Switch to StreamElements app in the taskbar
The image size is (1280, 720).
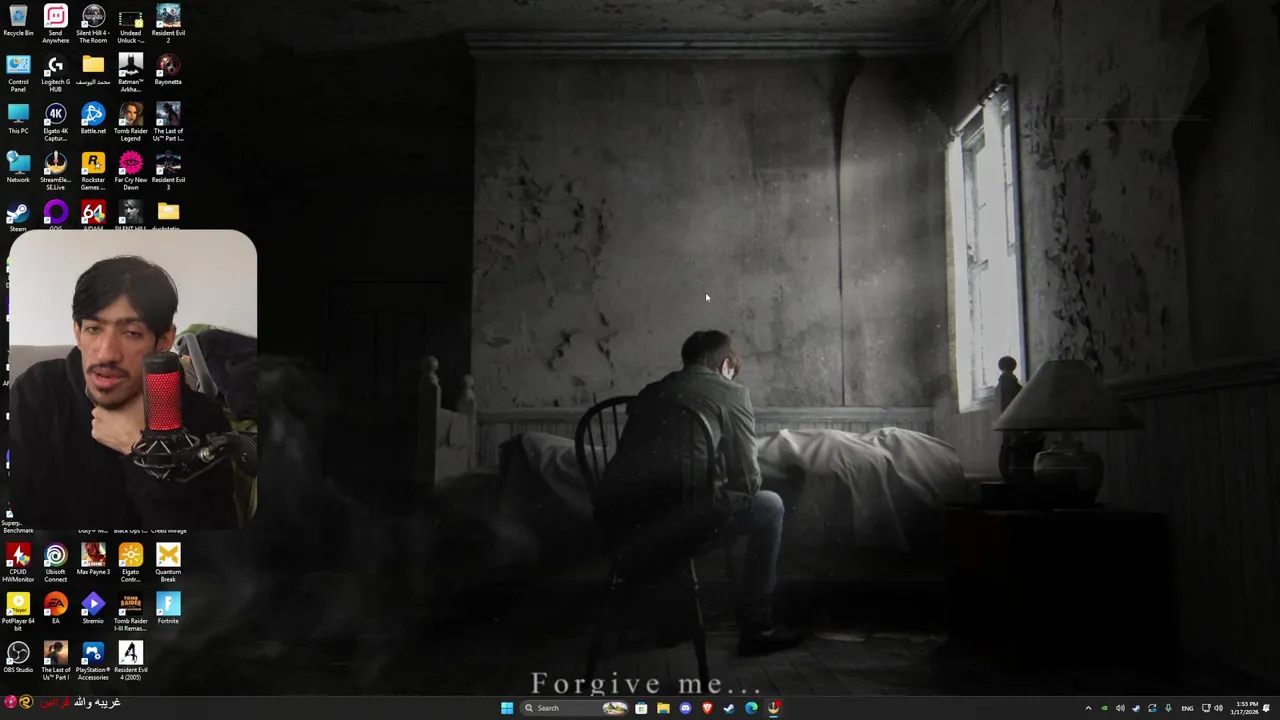[774, 708]
